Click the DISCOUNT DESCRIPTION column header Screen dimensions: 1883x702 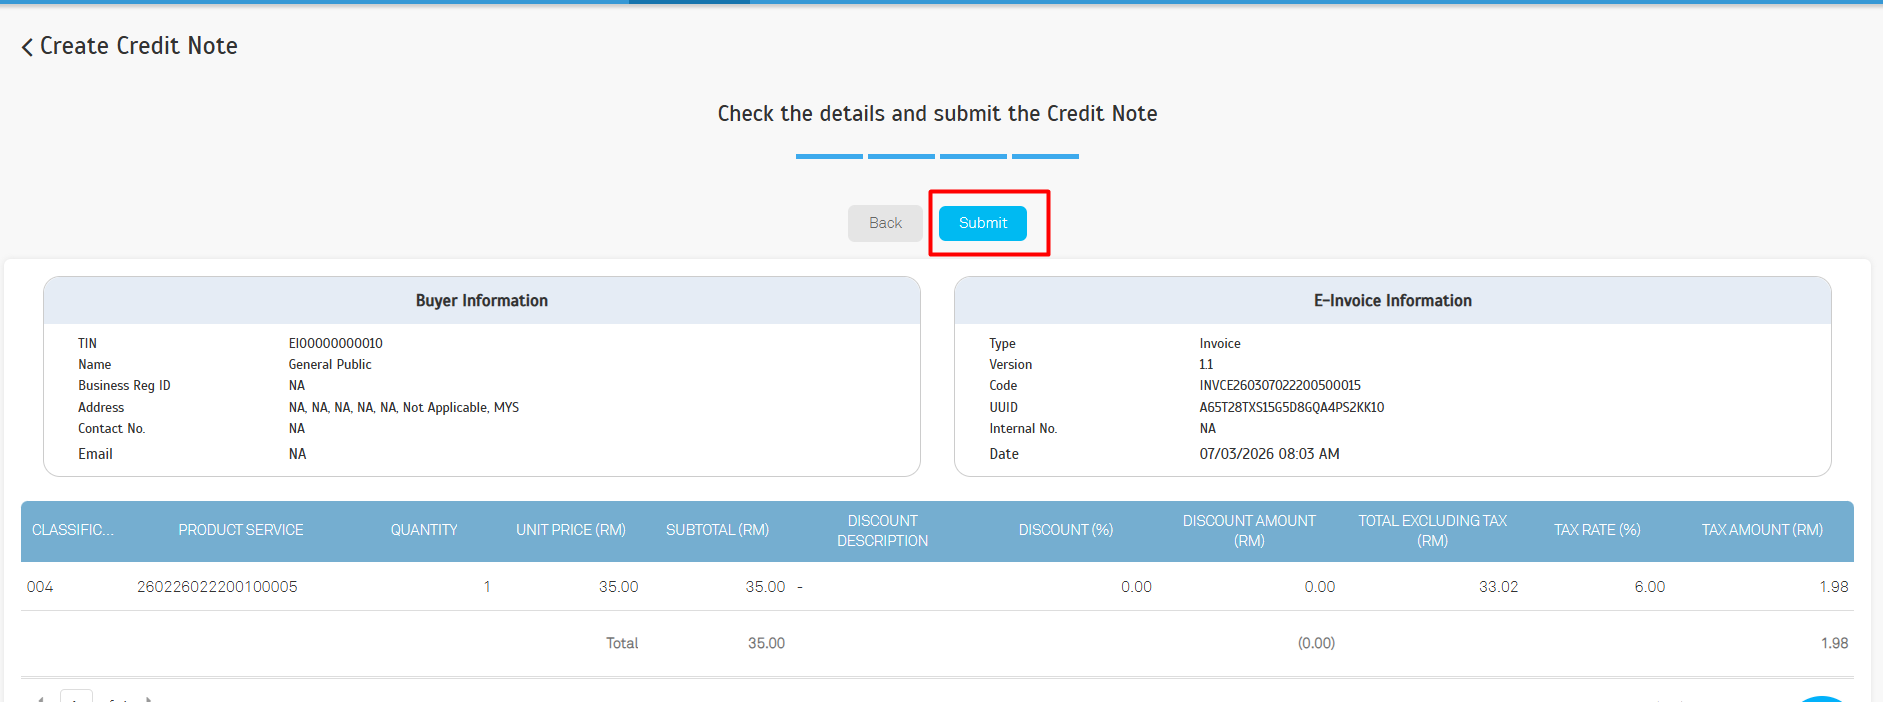point(882,531)
